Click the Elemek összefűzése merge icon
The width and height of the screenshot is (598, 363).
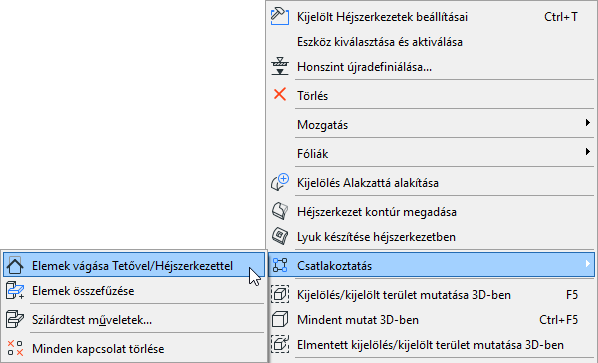pyautogui.click(x=15, y=291)
